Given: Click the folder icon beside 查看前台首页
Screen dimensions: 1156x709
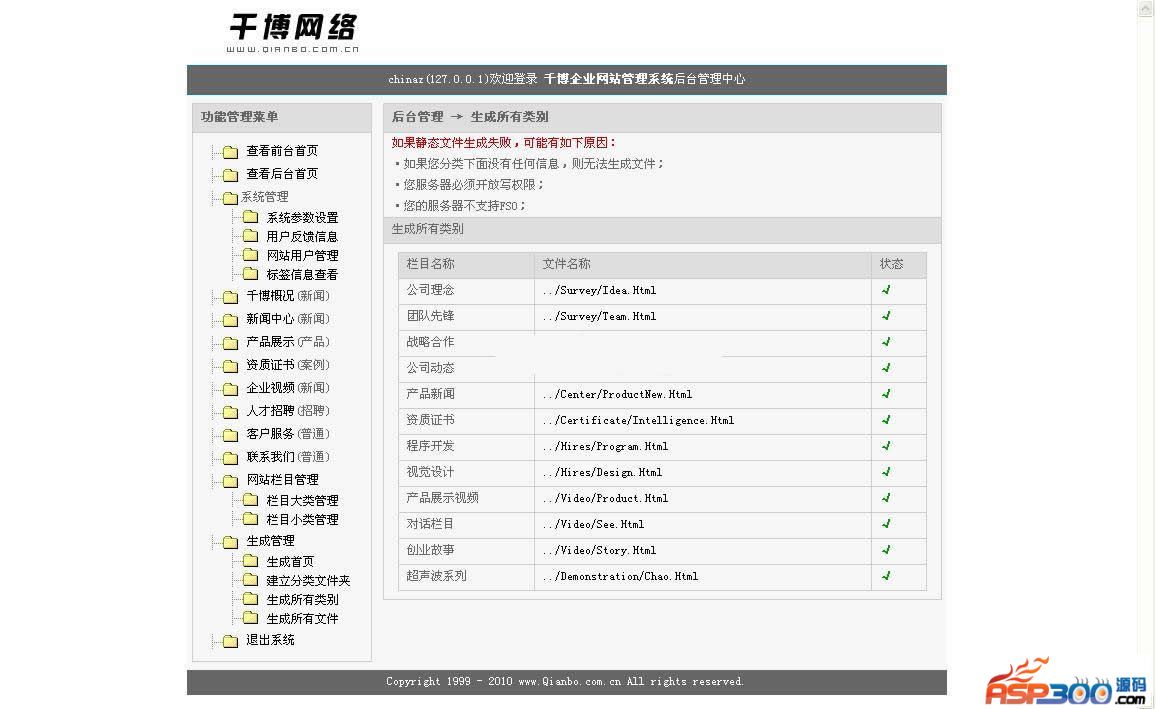Looking at the screenshot, I should click(231, 152).
